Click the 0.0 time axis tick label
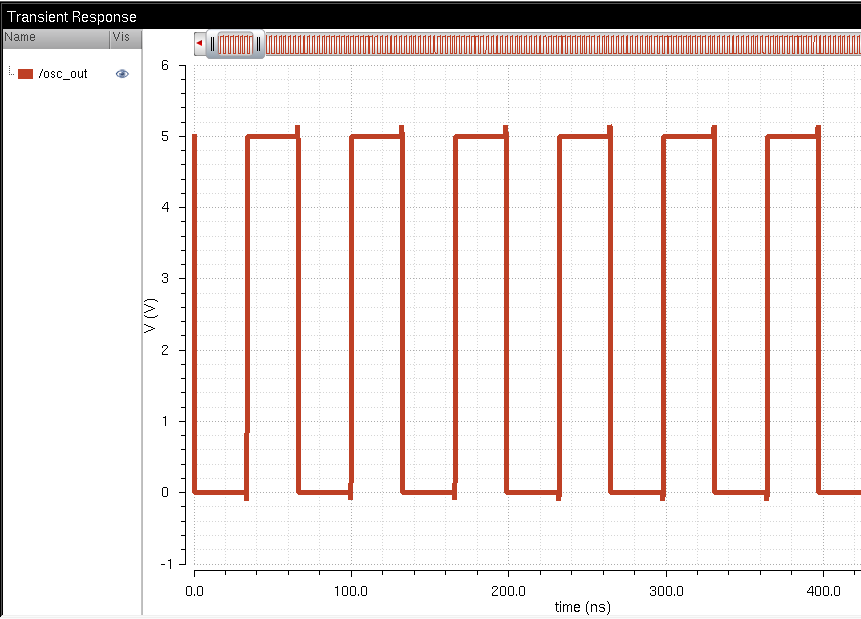The width and height of the screenshot is (861, 619). click(x=194, y=591)
